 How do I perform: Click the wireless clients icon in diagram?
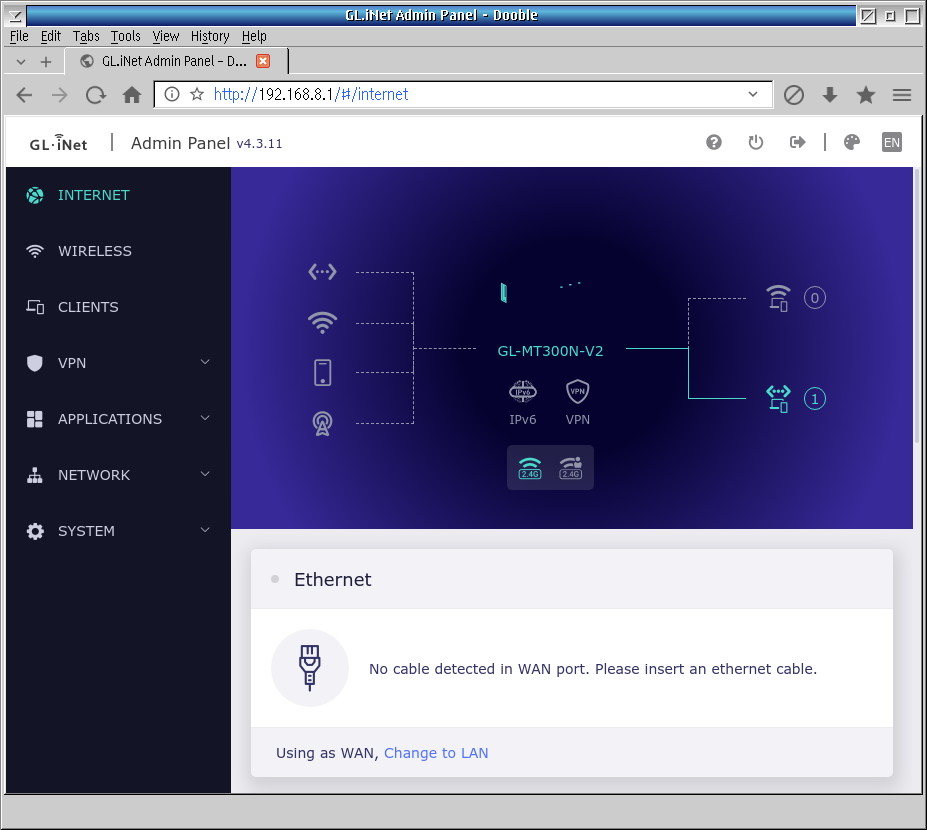click(778, 298)
